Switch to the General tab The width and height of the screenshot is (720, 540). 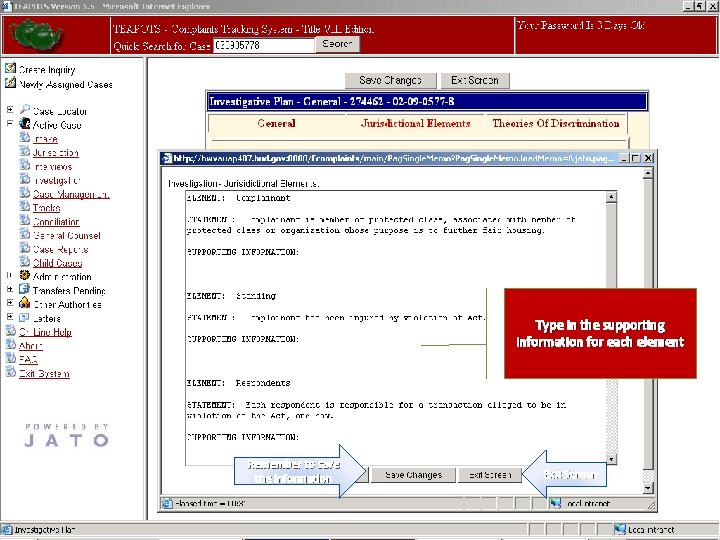click(276, 124)
